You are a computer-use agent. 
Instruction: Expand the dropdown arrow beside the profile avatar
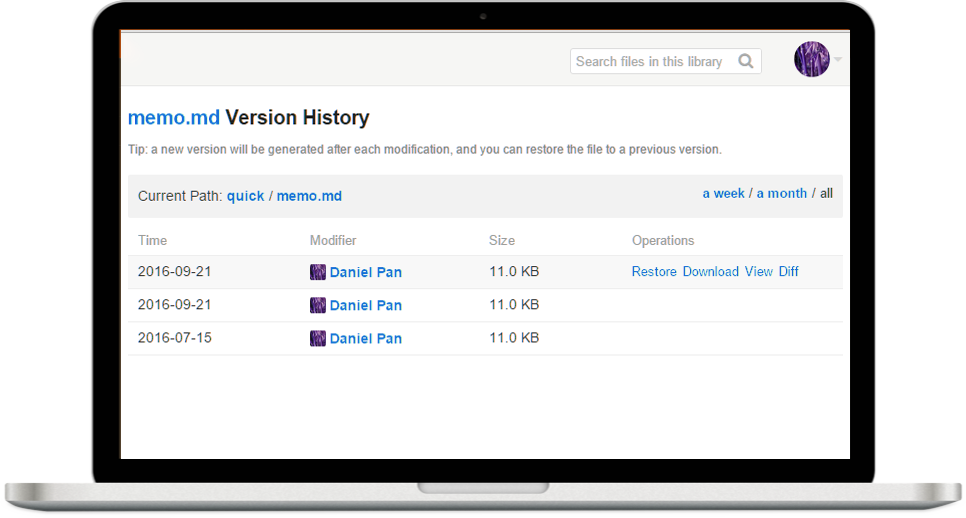pos(838,60)
